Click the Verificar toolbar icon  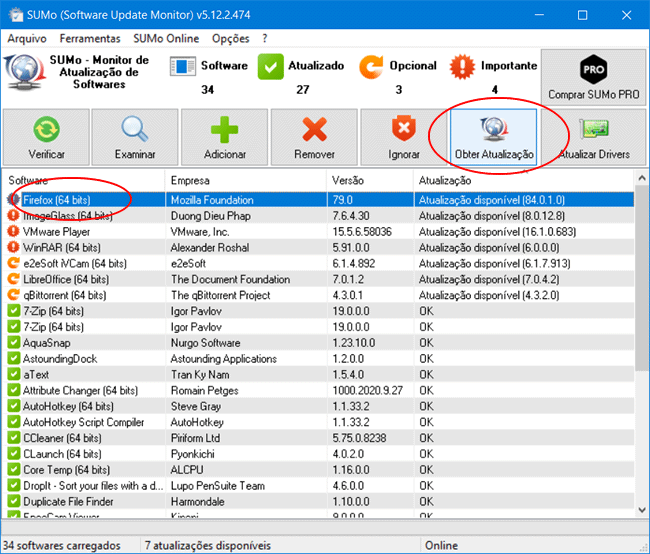tap(46, 129)
